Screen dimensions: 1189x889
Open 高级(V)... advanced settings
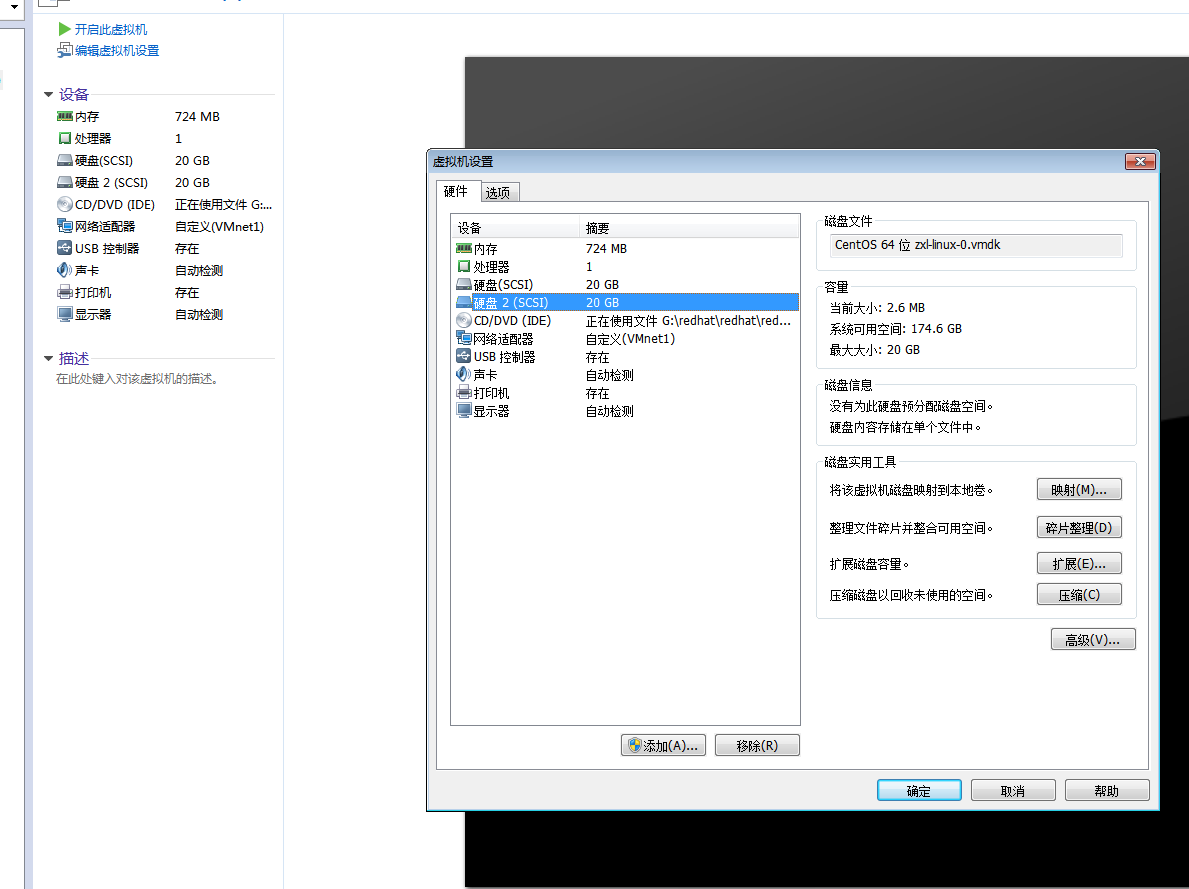(x=1093, y=639)
